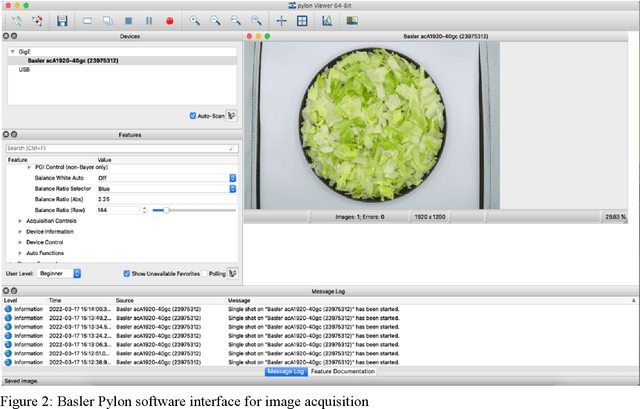Open the Balance Ratio Selector dropdown
Image resolution: width=640 pixels, height=409 pixels.
[165, 188]
